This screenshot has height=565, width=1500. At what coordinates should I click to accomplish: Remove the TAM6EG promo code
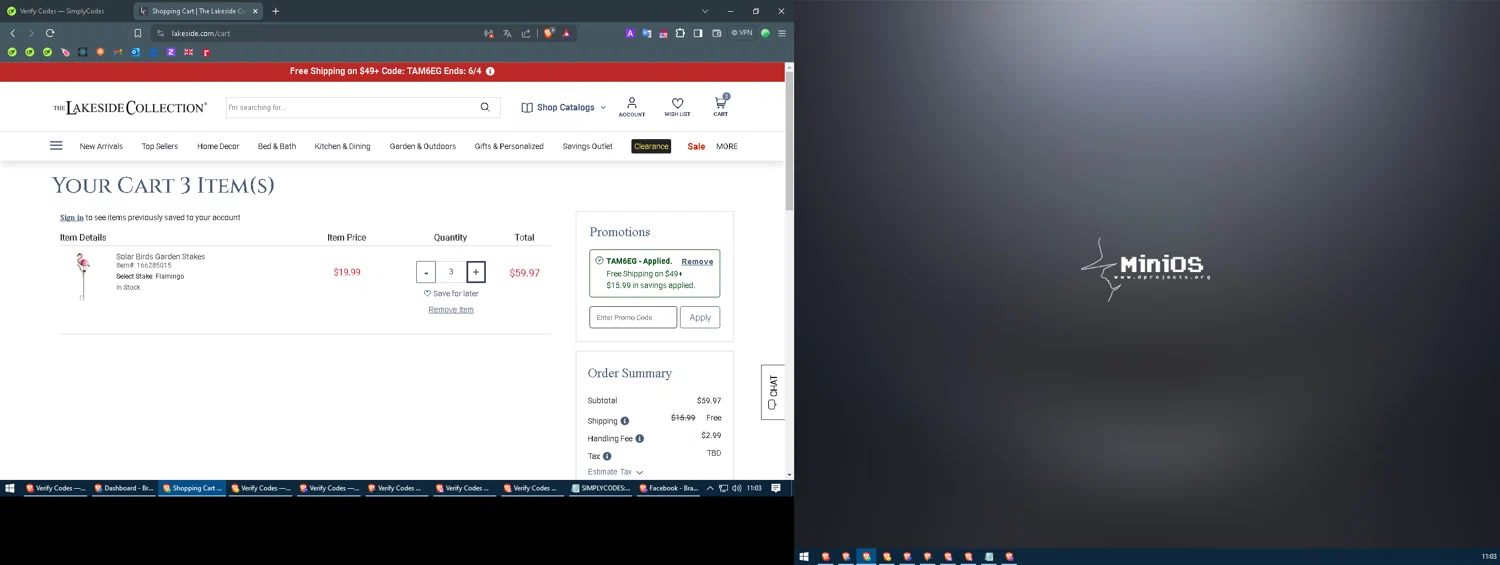point(697,262)
